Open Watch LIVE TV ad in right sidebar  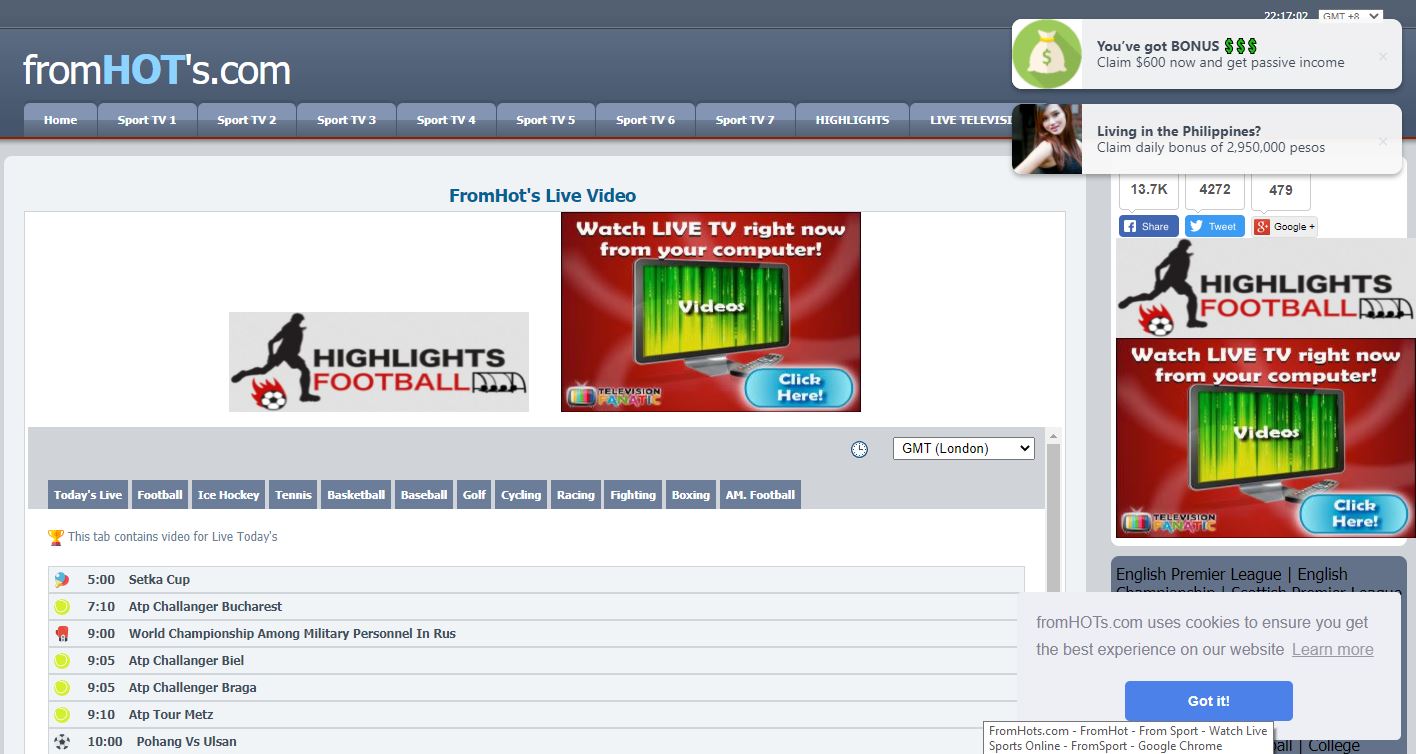click(1266, 438)
